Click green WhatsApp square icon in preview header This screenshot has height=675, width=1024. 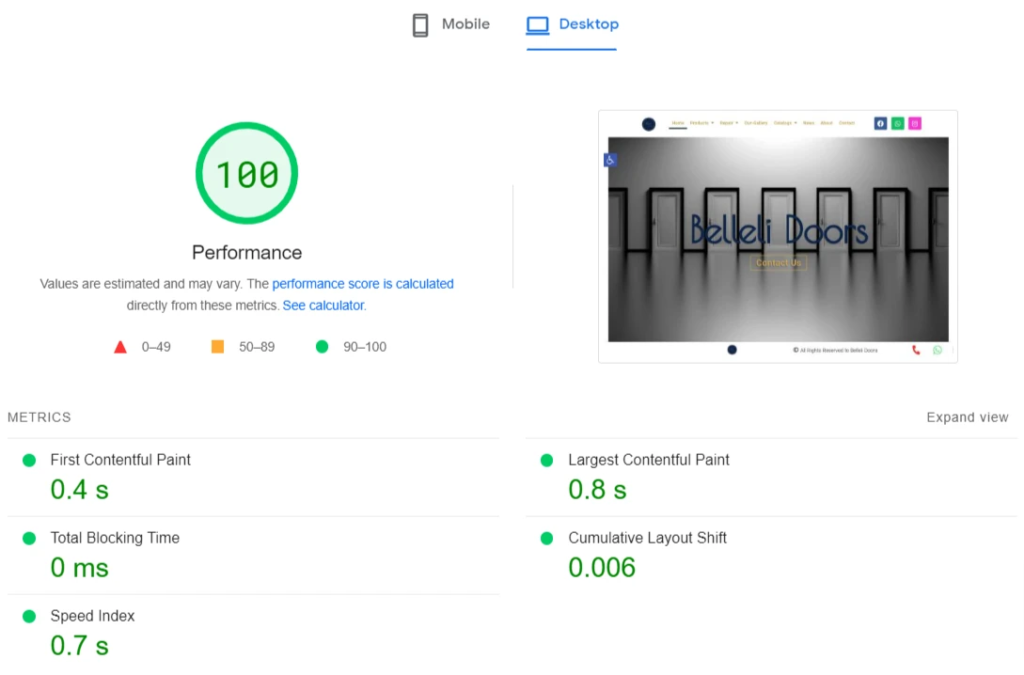[x=897, y=123]
